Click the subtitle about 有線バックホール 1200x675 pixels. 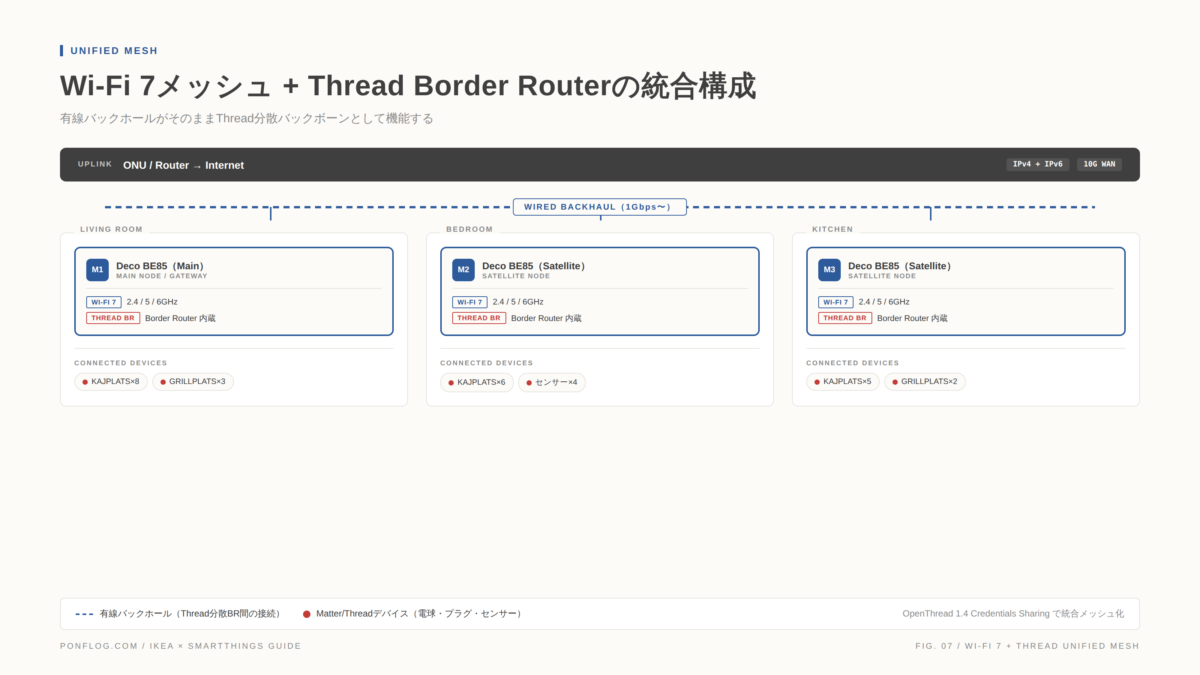coord(247,118)
